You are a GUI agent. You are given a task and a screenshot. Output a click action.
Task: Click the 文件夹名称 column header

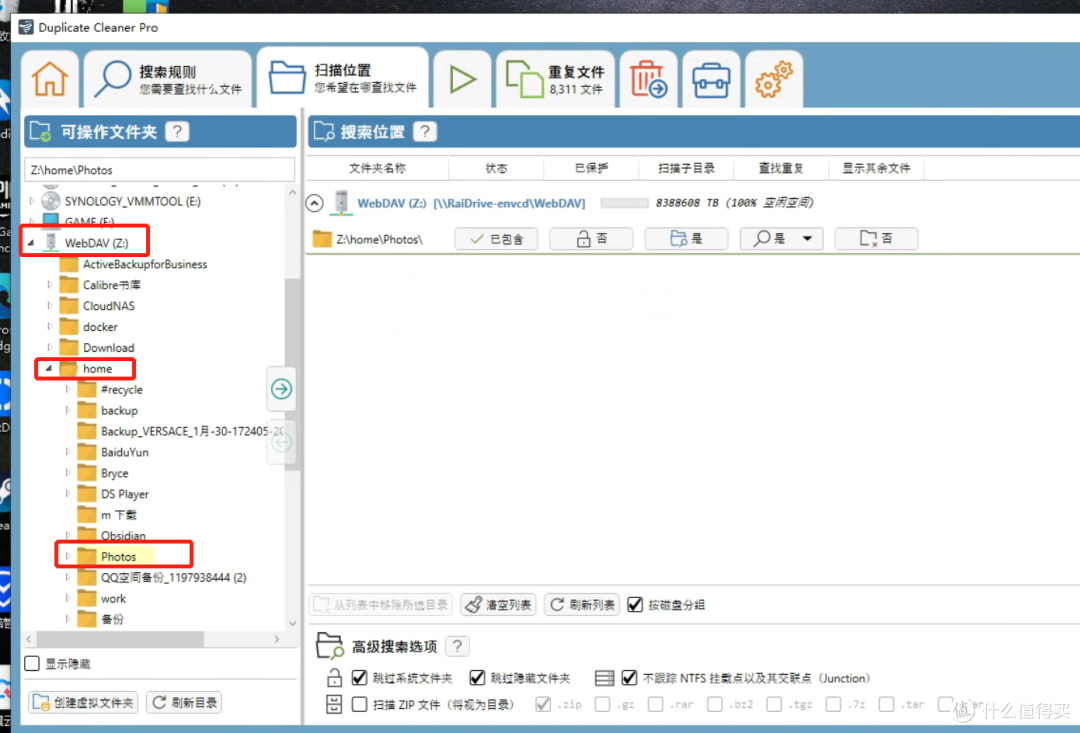click(377, 168)
